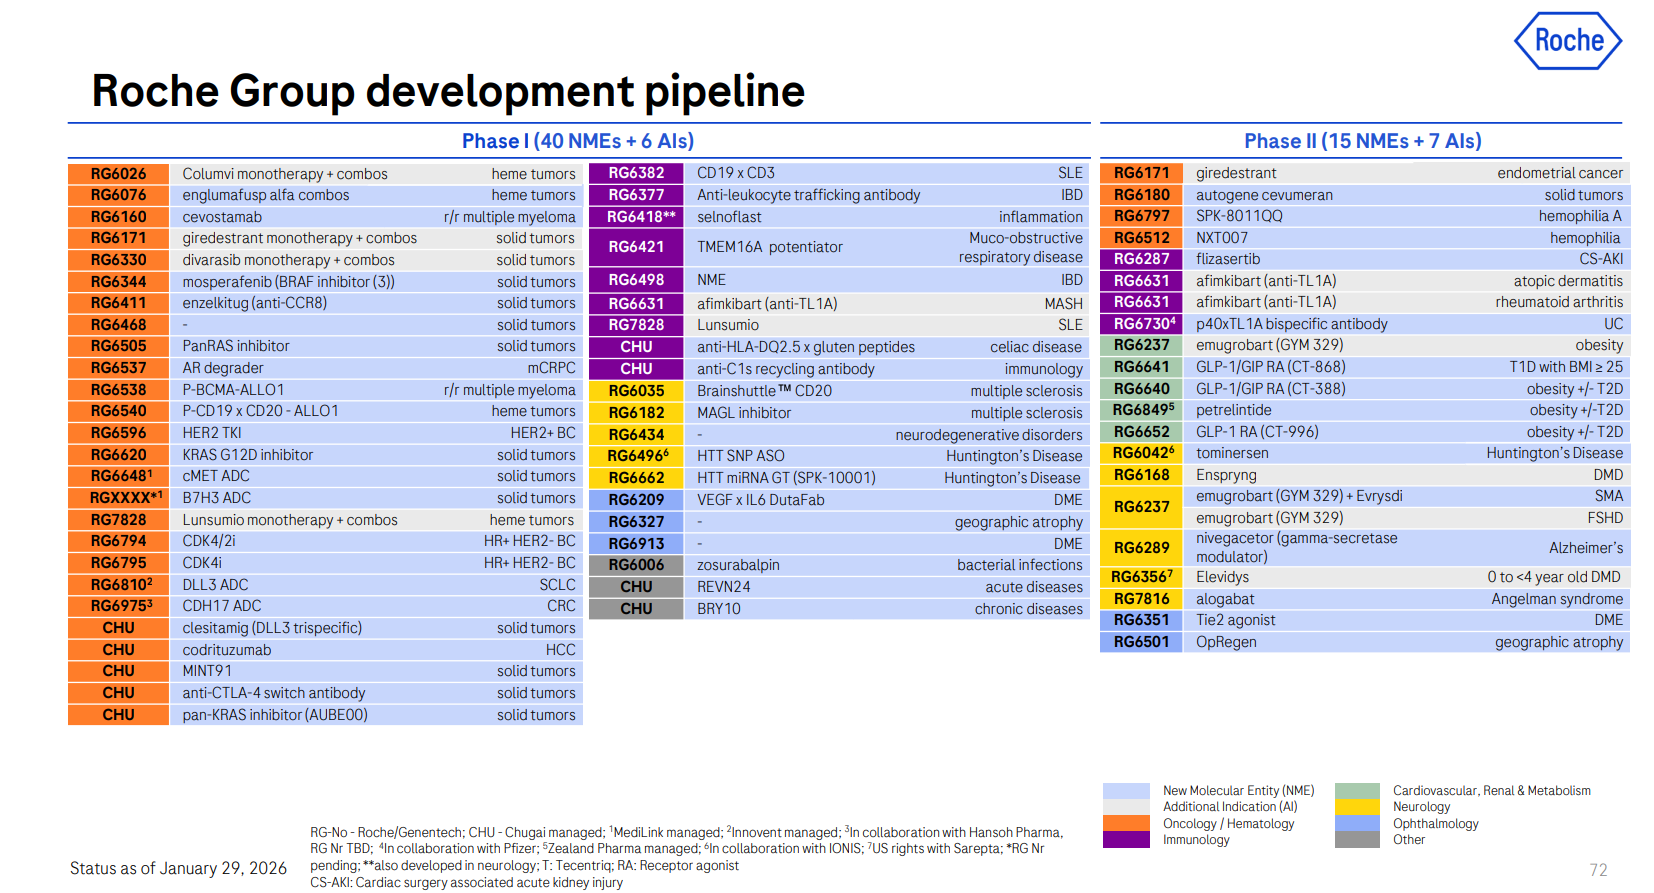The width and height of the screenshot is (1654, 893).
Task: Open the Phase II (15 NMEs + 7 AIs) heading
Action: coord(1362,141)
